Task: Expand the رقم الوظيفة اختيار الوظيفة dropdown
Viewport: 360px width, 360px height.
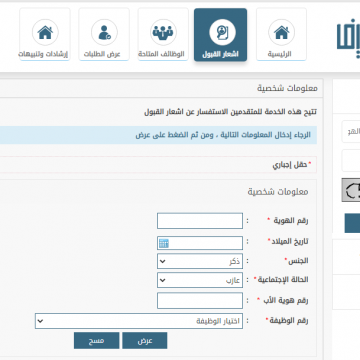Action: click(139, 321)
